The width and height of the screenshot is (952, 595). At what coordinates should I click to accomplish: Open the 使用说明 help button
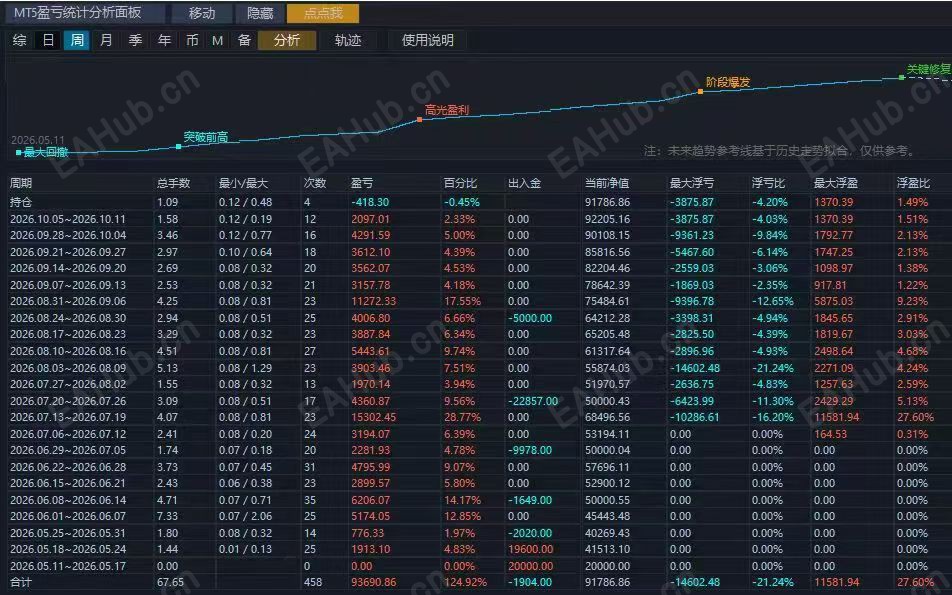click(x=427, y=40)
